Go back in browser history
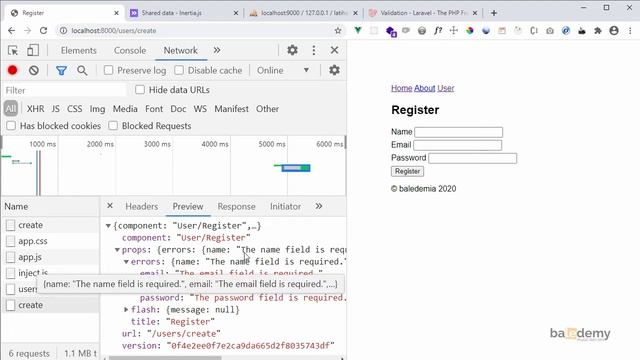This screenshot has height=360, width=640. 11,31
